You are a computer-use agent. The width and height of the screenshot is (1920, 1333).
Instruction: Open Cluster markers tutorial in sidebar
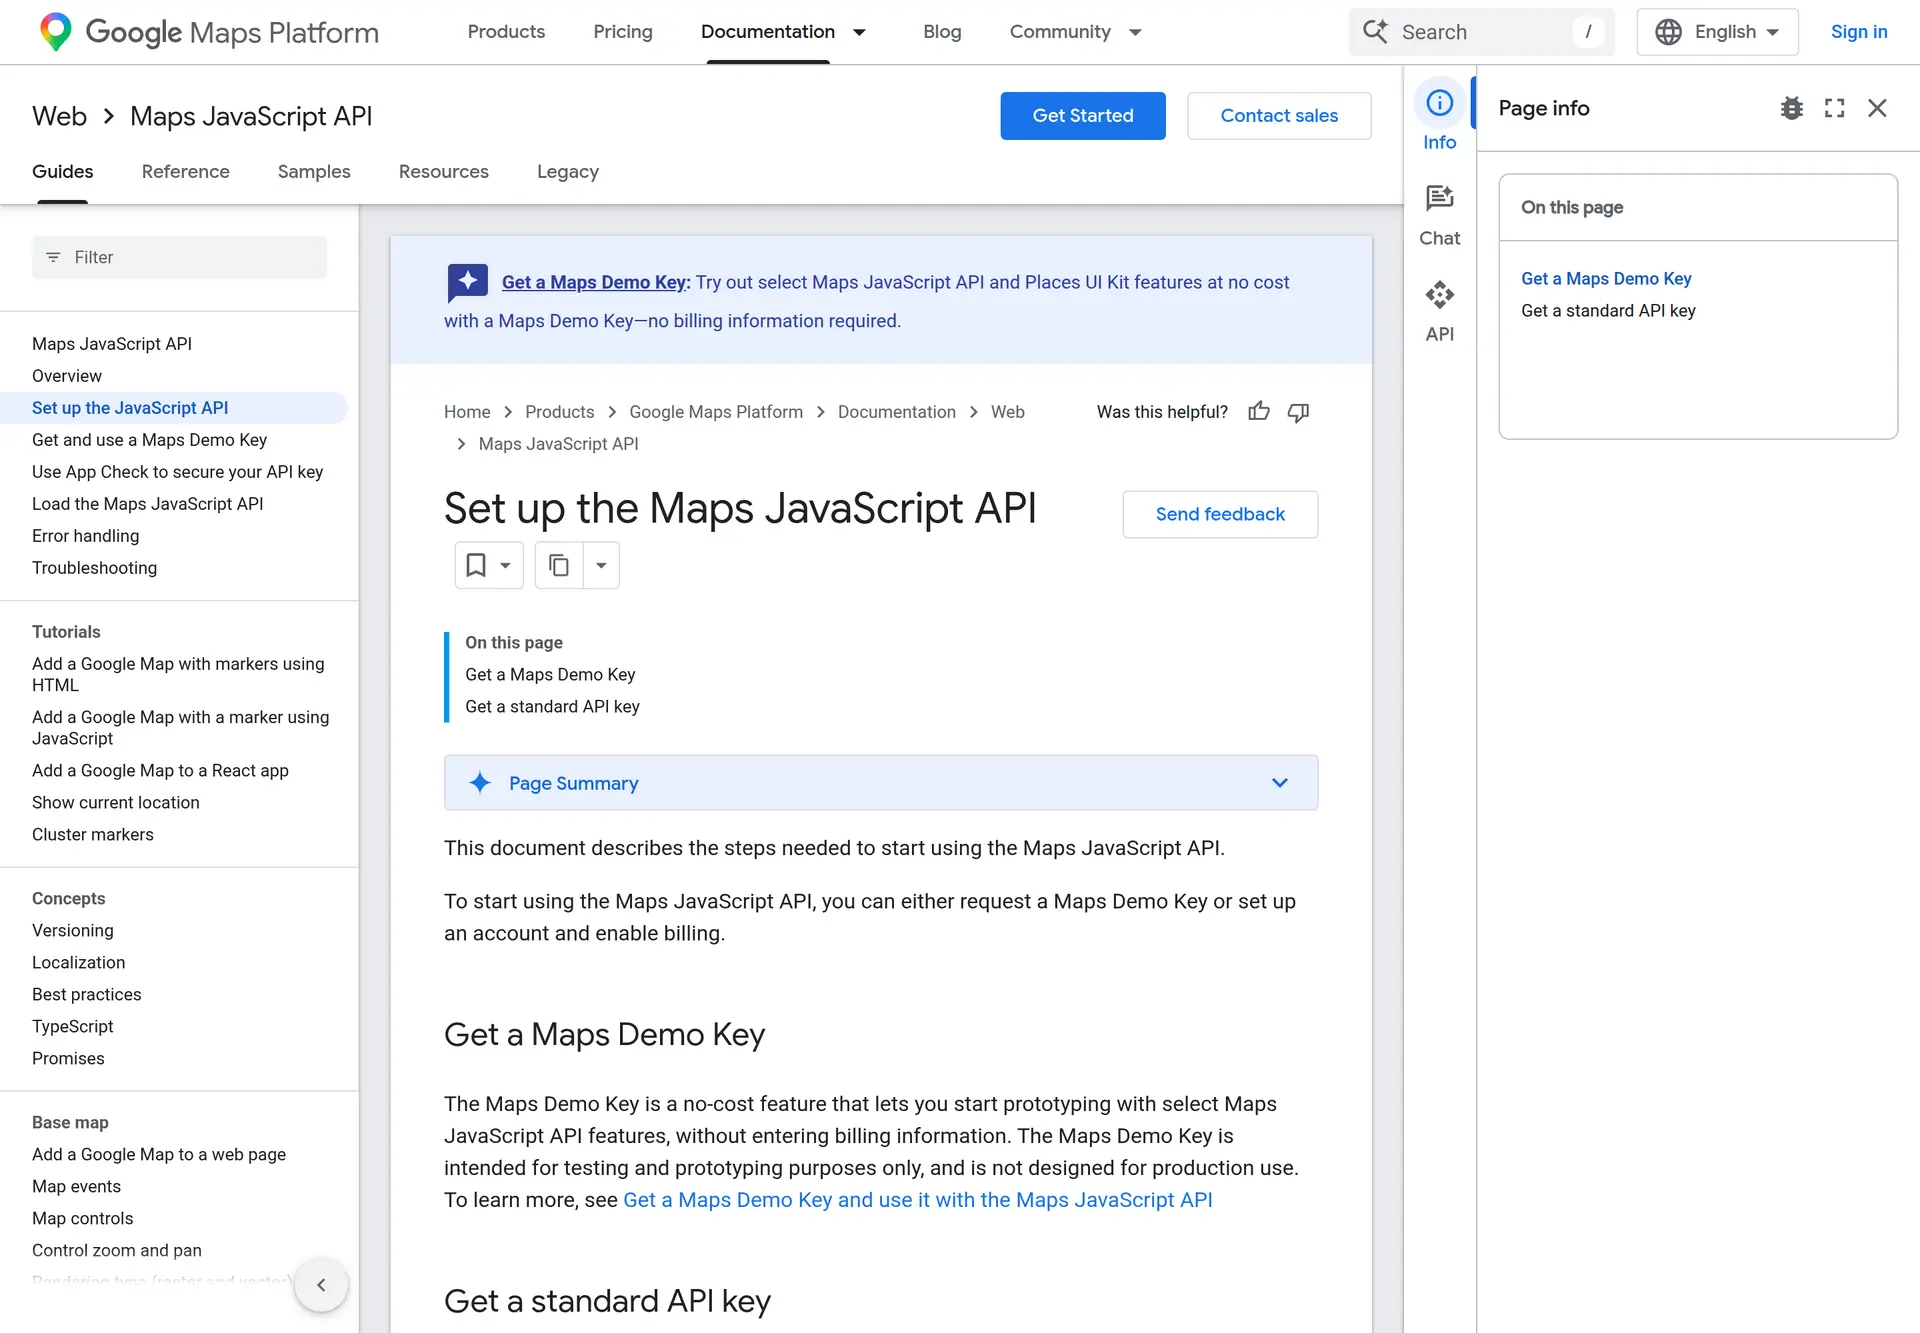click(x=93, y=835)
